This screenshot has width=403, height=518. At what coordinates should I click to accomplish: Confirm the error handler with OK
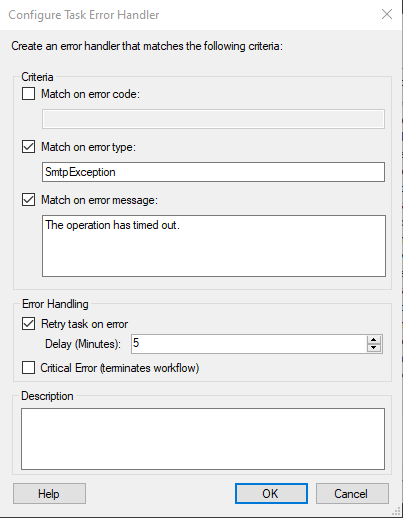(271, 494)
